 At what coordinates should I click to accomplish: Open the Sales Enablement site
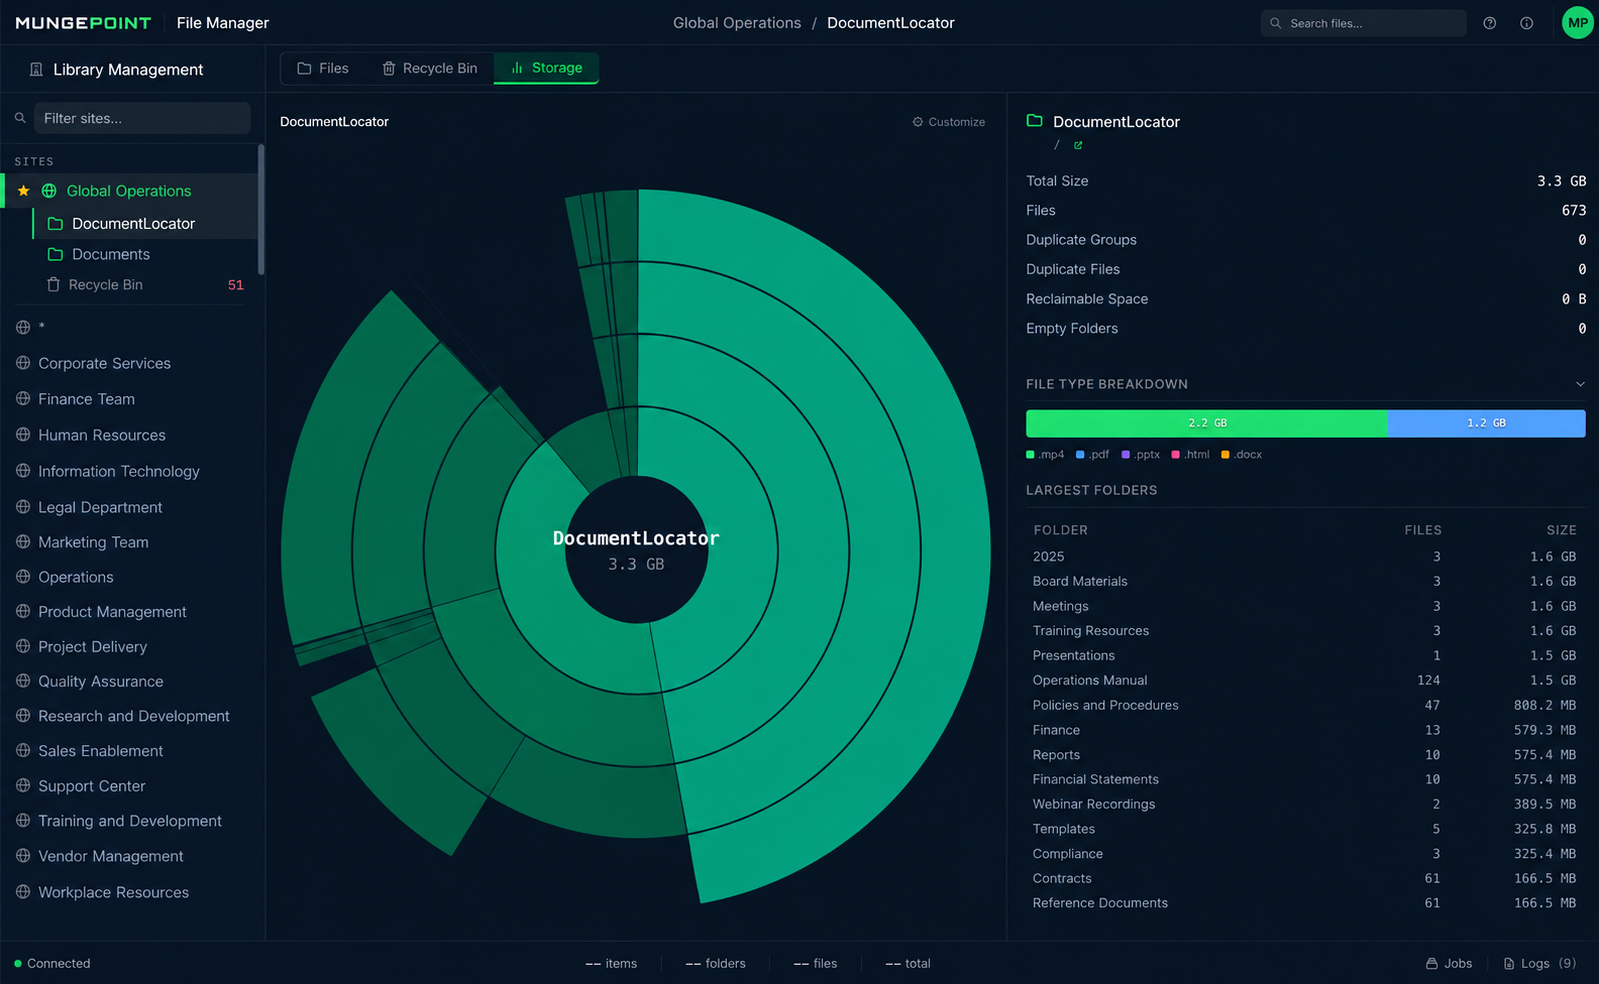100,751
